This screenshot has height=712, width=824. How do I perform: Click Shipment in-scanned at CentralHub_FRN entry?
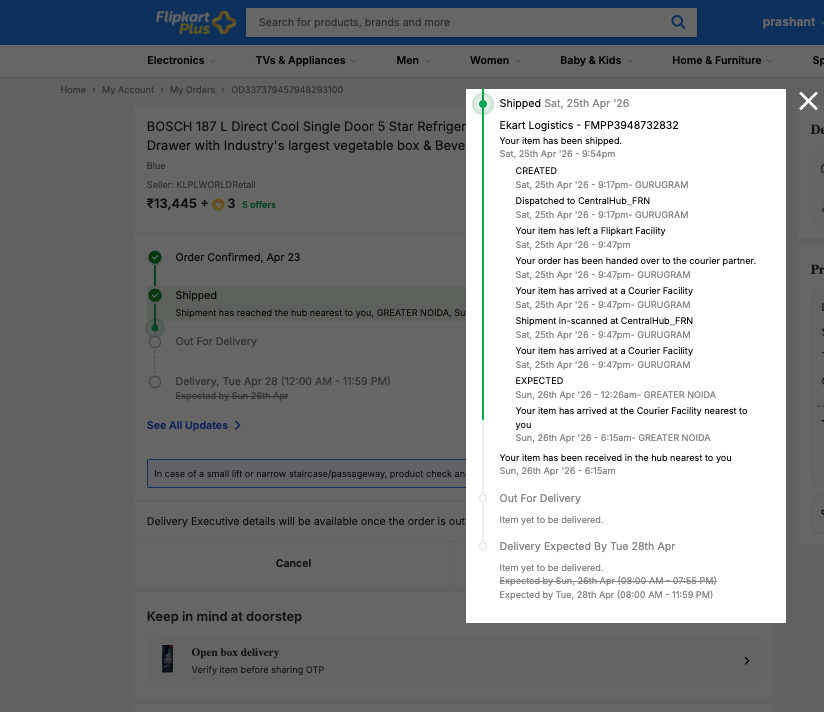click(604, 321)
